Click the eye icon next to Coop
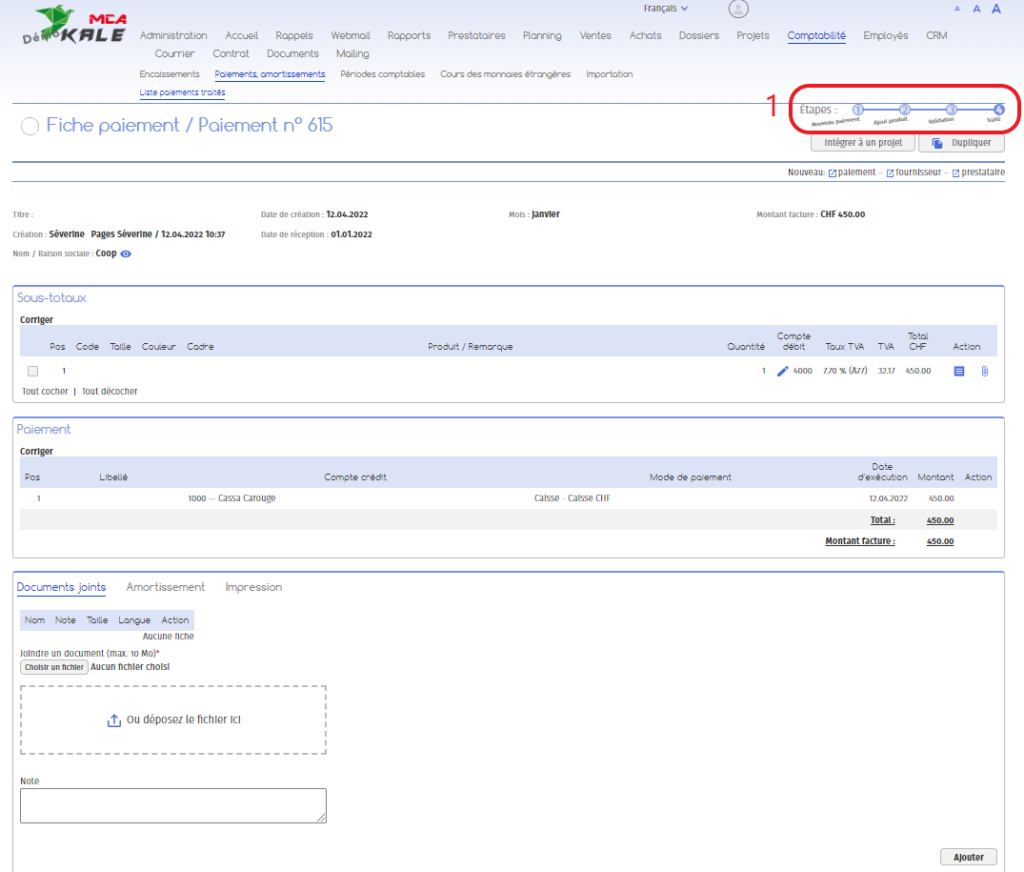 (x=126, y=254)
